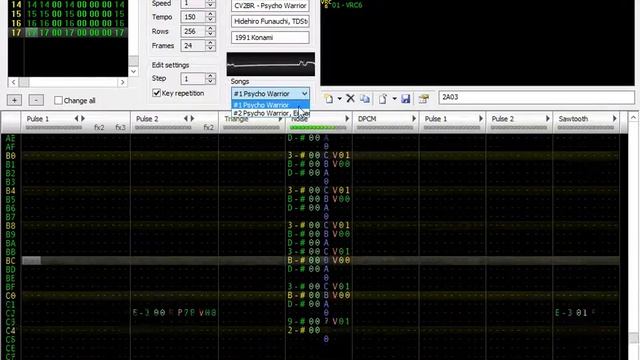Decrease Rows with the down arrow
Viewport: 640px width, 360px height.
(211, 34)
